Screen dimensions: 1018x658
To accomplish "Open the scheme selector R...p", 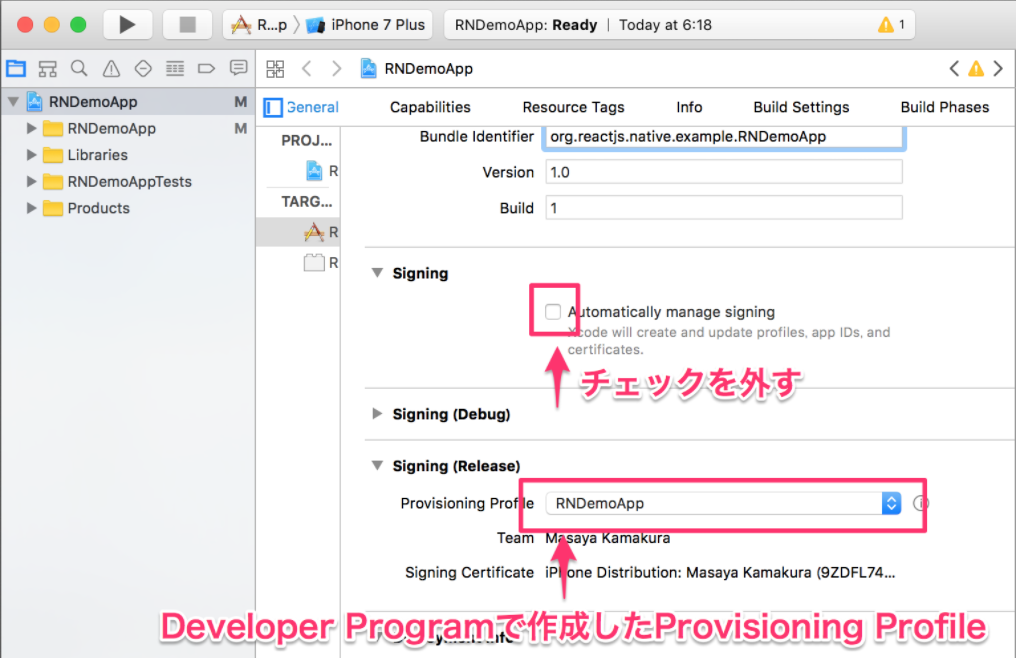I will (262, 25).
